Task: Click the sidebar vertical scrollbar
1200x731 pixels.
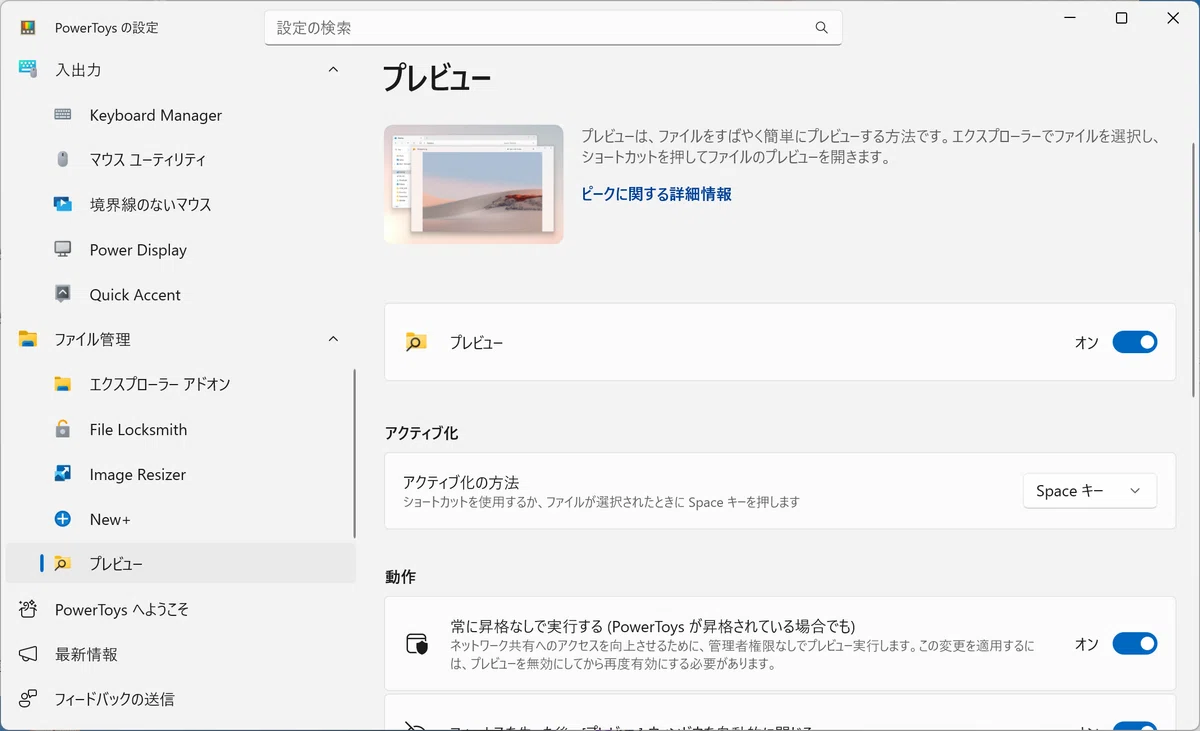Action: click(354, 454)
